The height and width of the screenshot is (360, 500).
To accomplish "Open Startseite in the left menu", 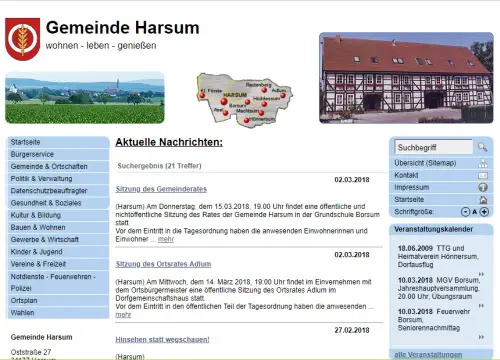I will point(58,142).
